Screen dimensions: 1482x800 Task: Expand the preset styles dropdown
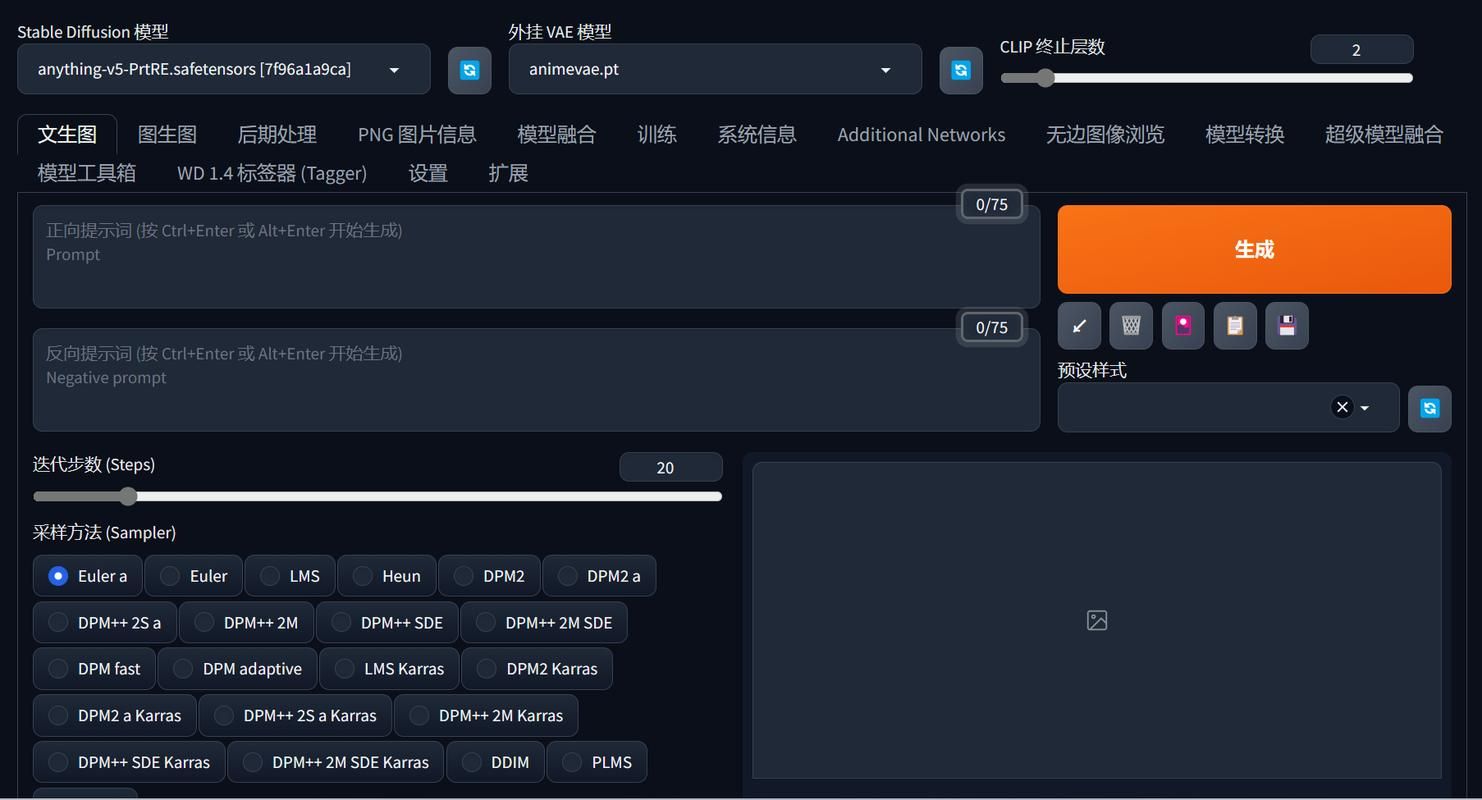1364,408
